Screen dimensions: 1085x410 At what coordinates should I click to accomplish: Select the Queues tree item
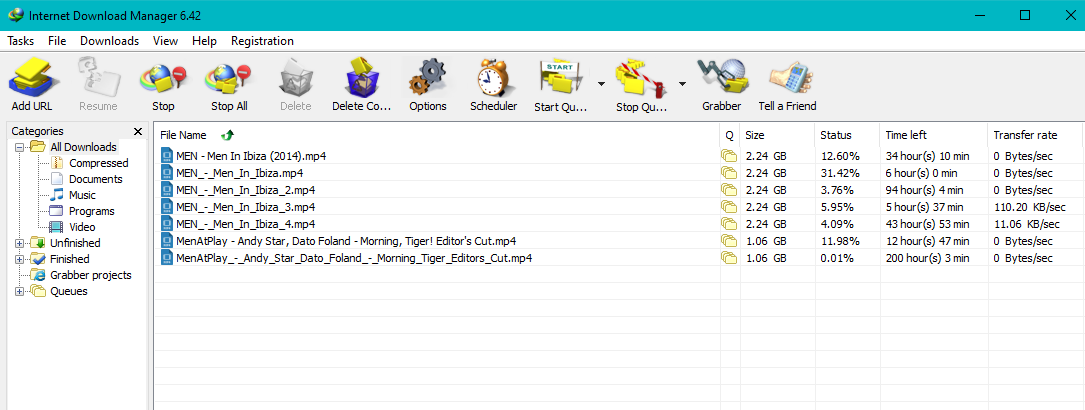[x=69, y=291]
